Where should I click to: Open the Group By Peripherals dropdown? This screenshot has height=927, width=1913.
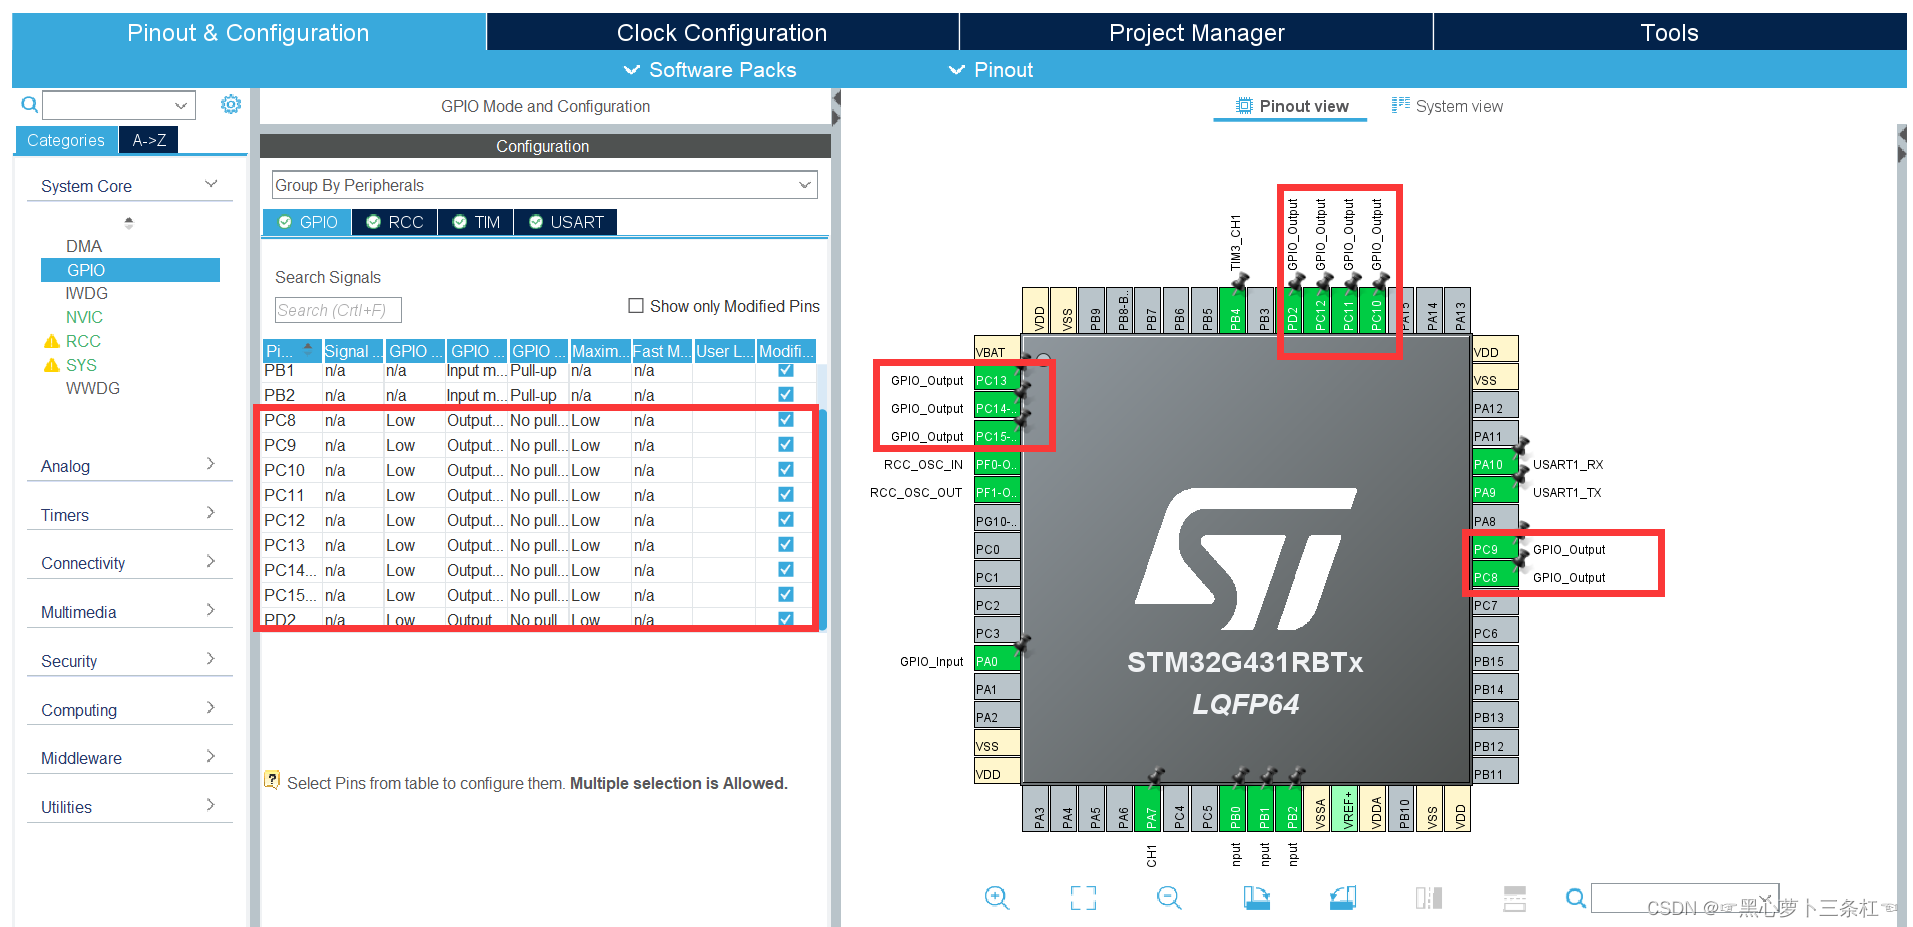(544, 185)
